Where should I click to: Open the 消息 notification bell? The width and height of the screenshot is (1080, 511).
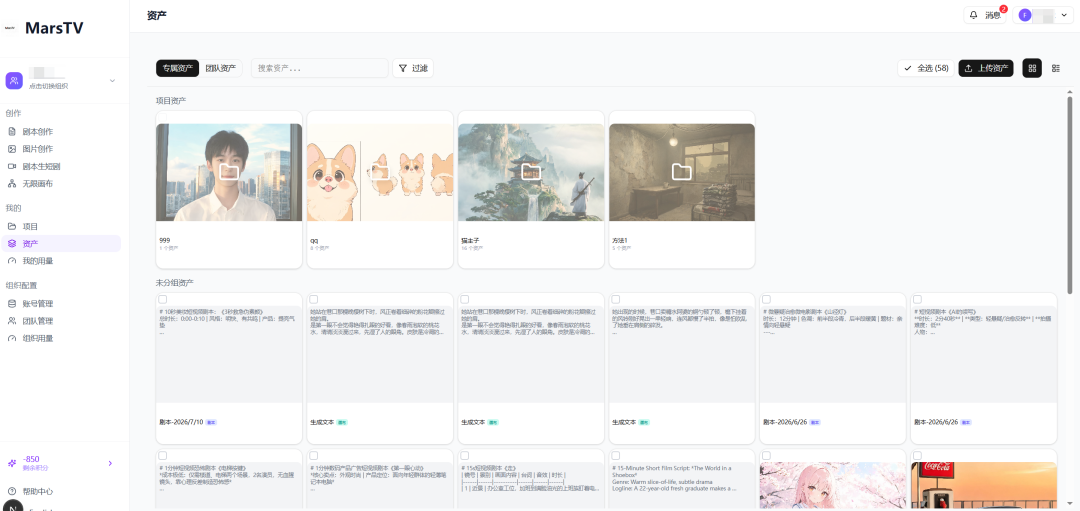tap(973, 14)
